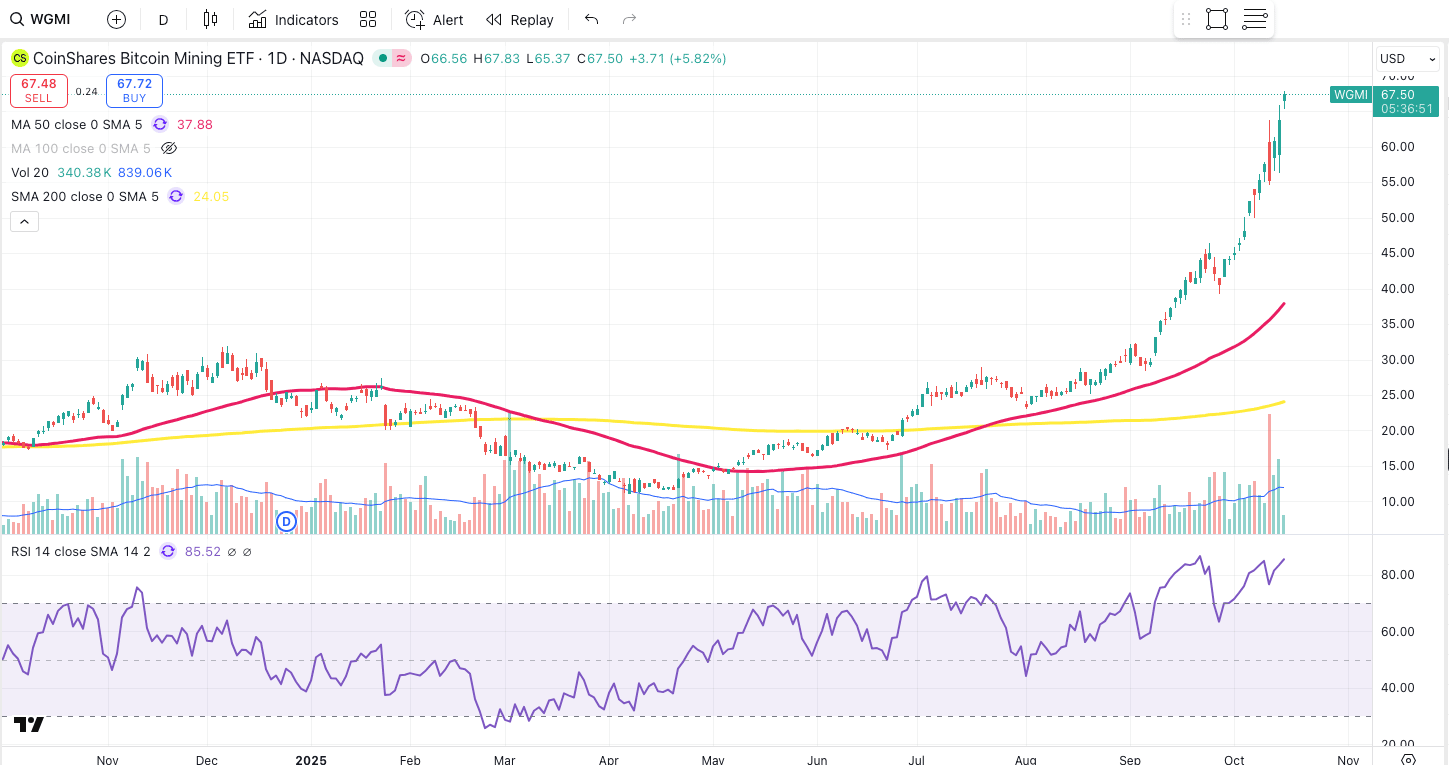Click the TradingView logo
The width and height of the screenshot is (1449, 765).
tap(29, 724)
